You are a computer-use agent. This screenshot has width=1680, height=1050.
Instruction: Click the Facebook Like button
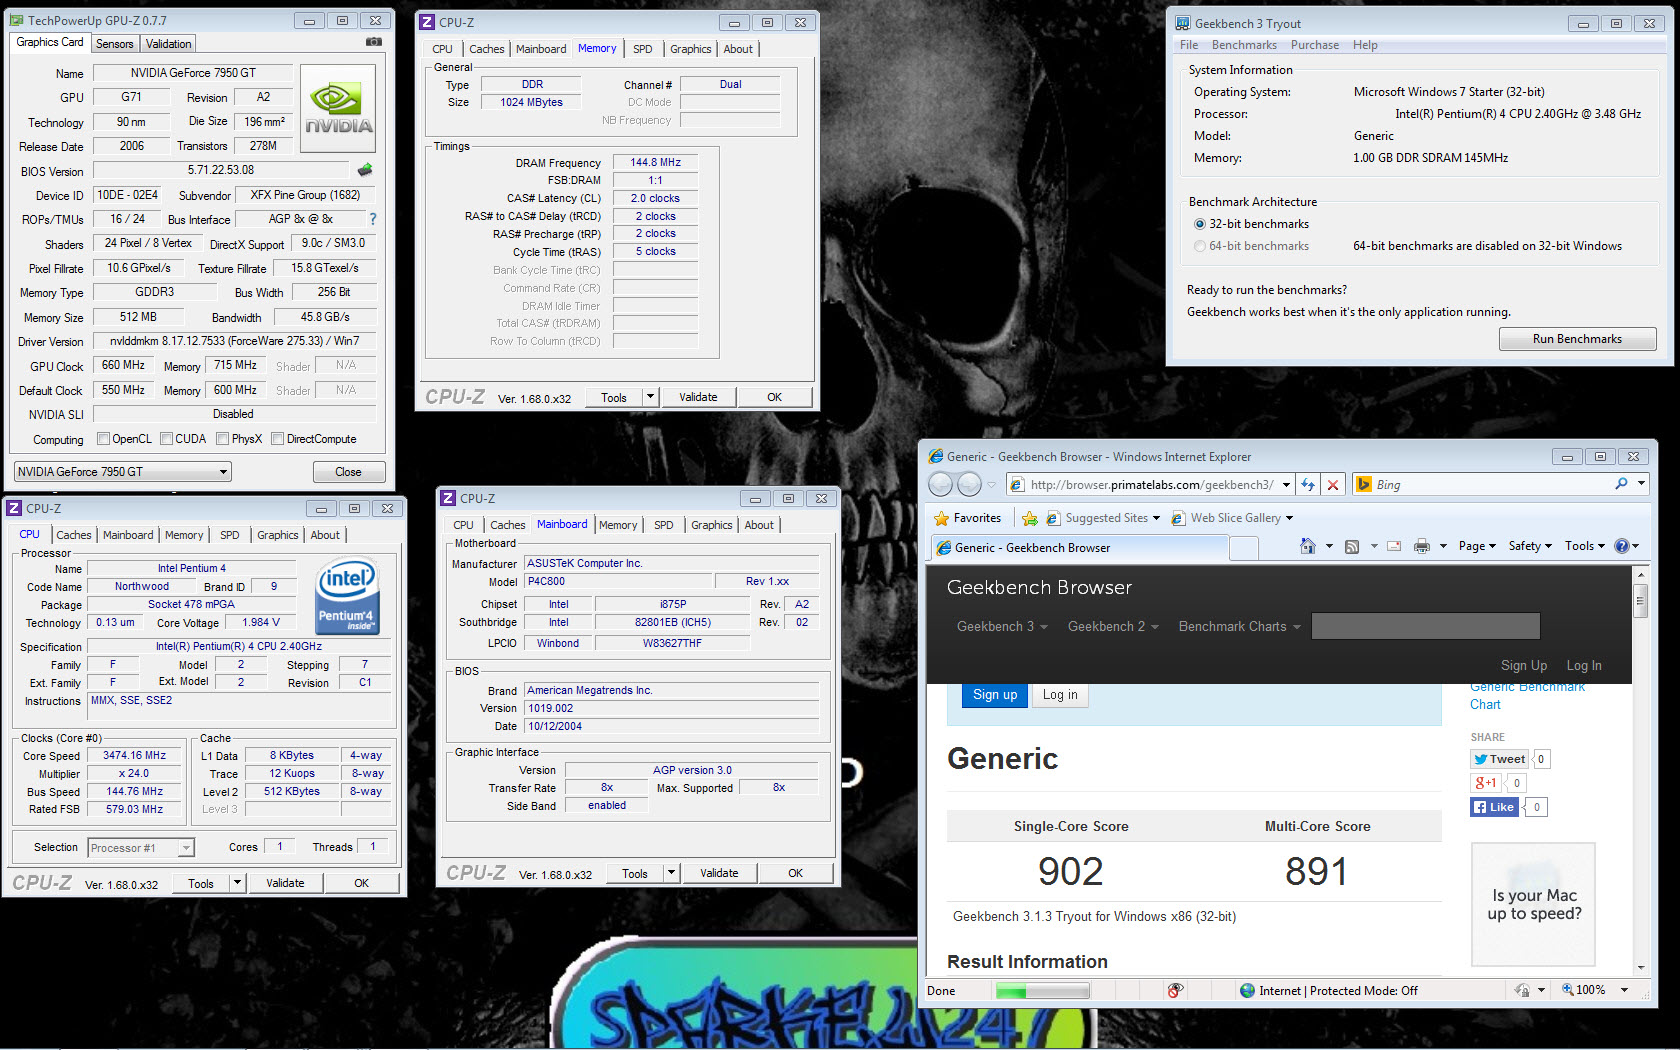[1494, 807]
